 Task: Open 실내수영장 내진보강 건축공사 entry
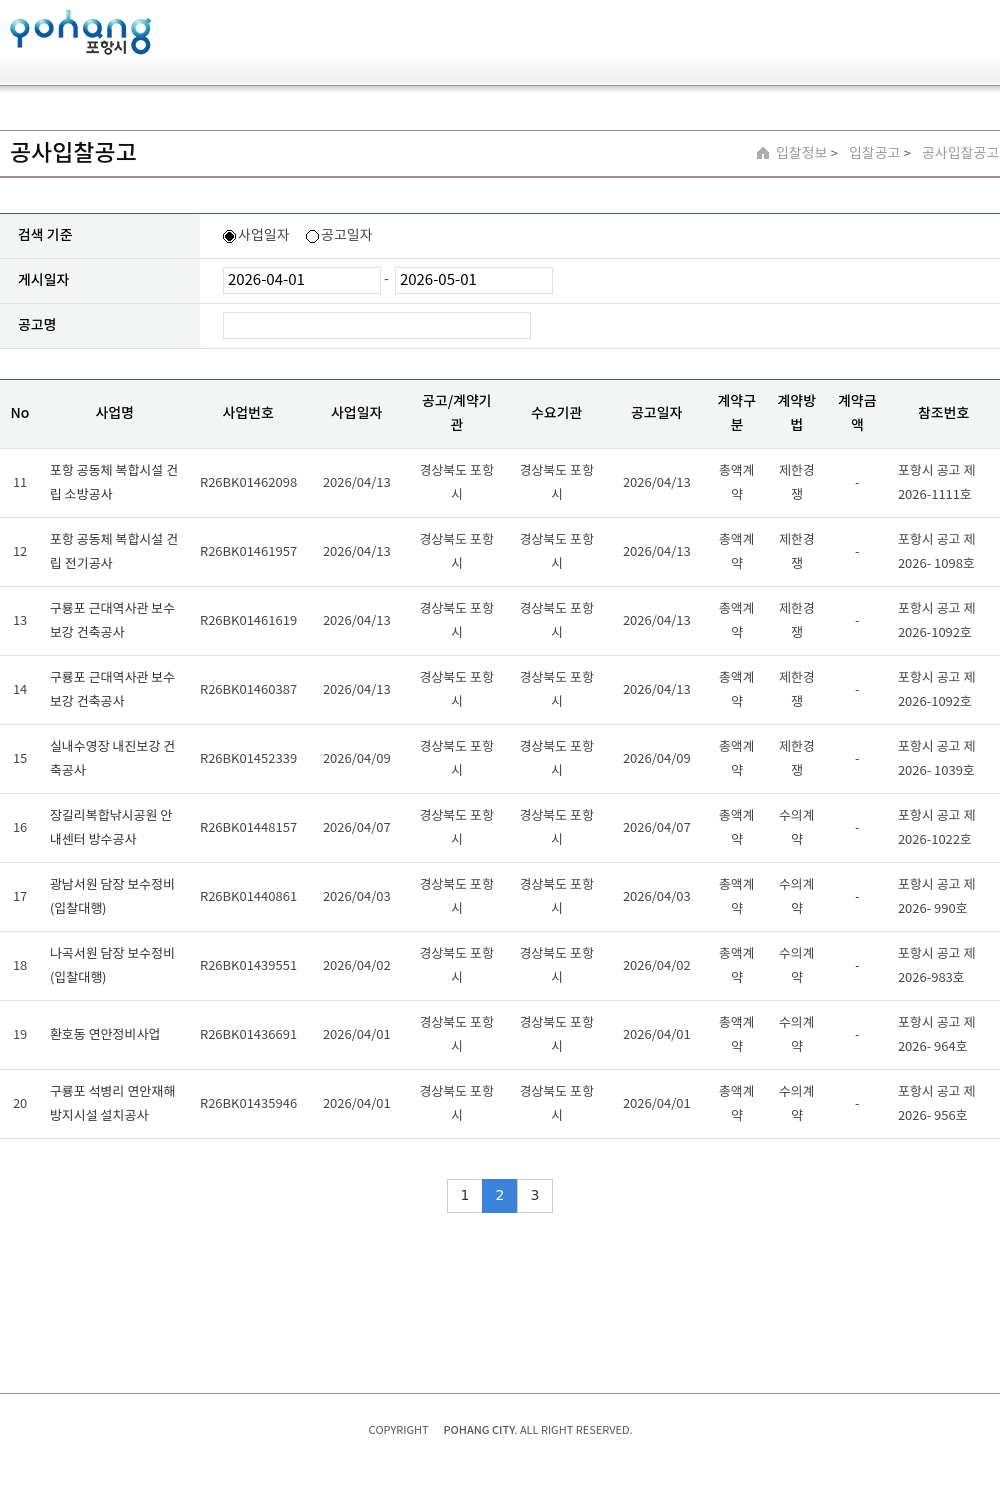[112, 758]
